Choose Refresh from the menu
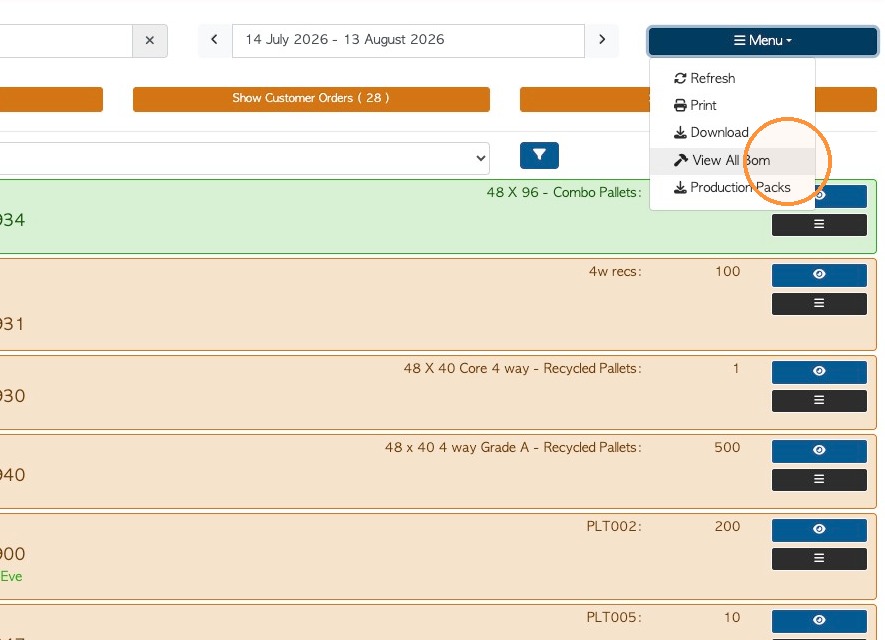Image resolution: width=885 pixels, height=640 pixels. click(x=732, y=78)
